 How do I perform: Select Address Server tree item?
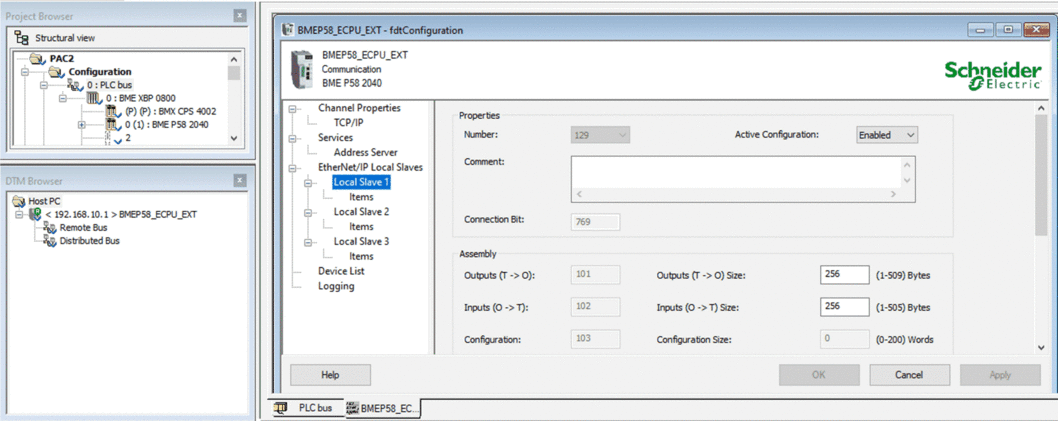pos(366,152)
